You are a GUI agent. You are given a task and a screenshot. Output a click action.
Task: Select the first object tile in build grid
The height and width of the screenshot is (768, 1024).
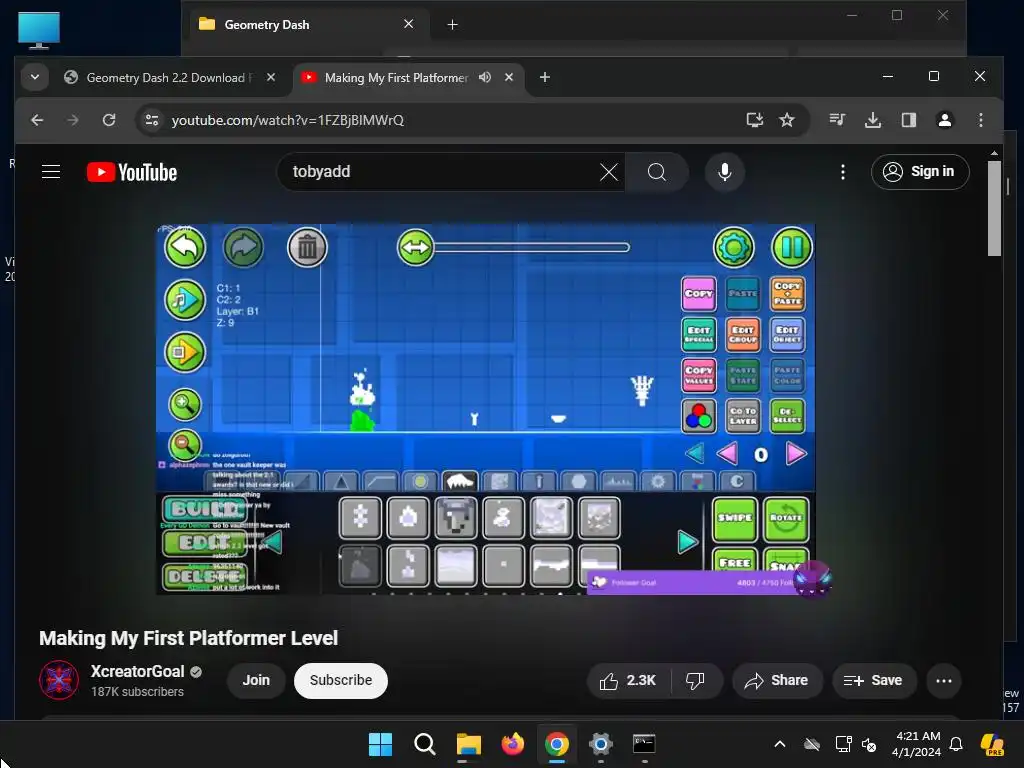coord(360,518)
